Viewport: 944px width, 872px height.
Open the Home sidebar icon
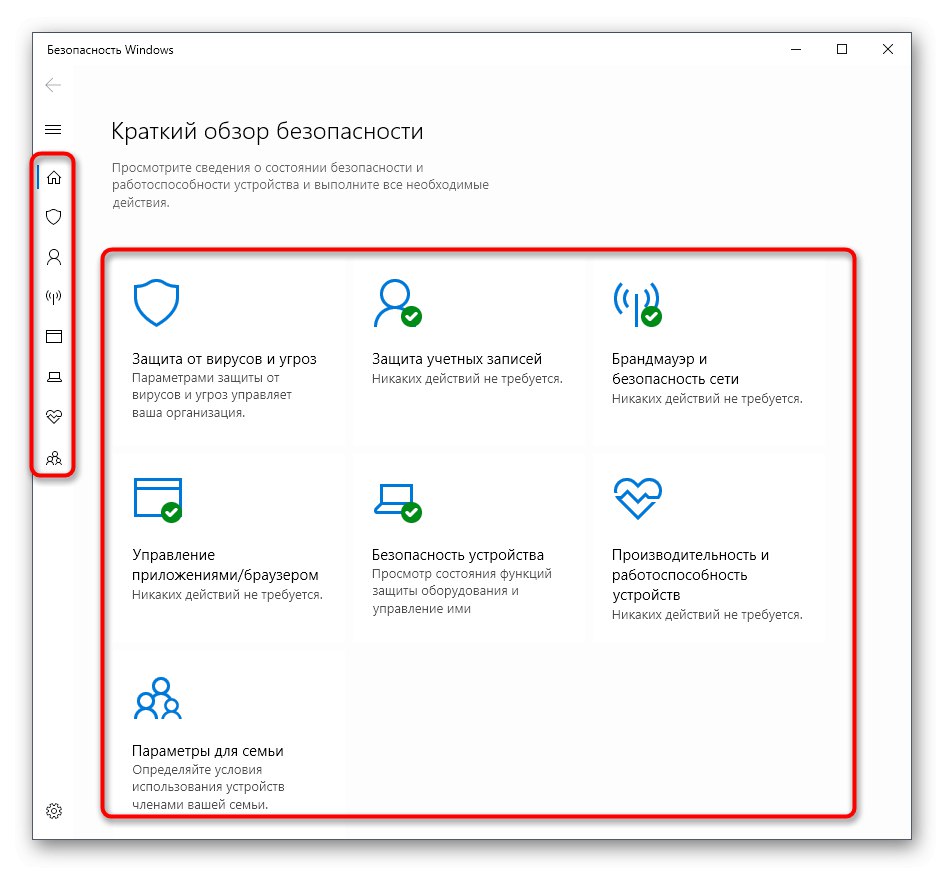pos(54,177)
